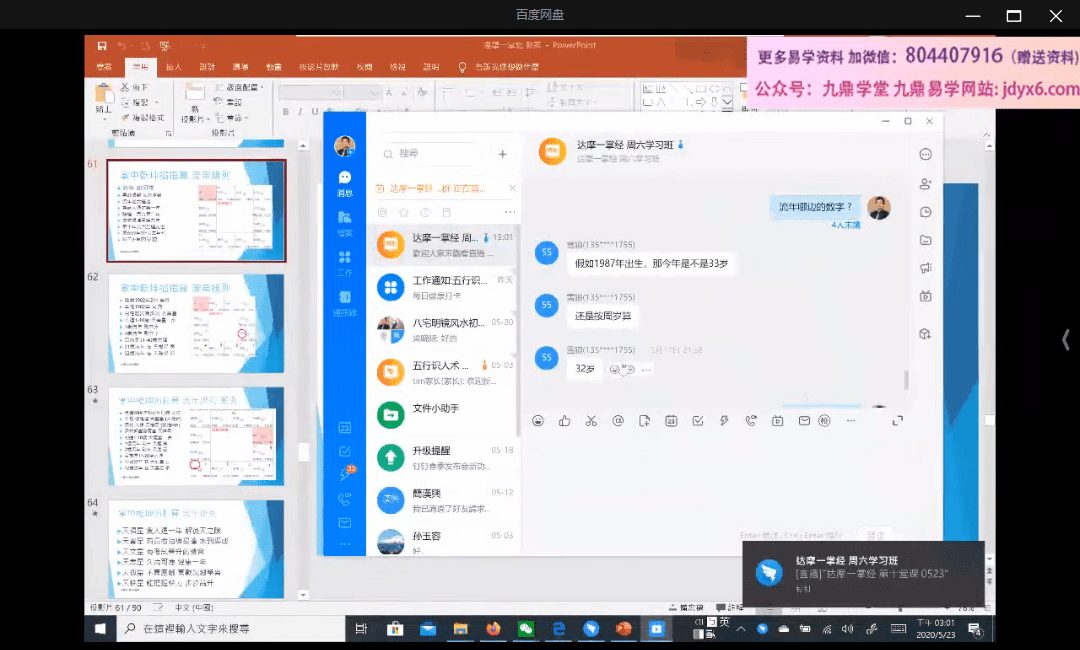
Task: Click the emoji icon in chat toolbar
Action: click(539, 421)
